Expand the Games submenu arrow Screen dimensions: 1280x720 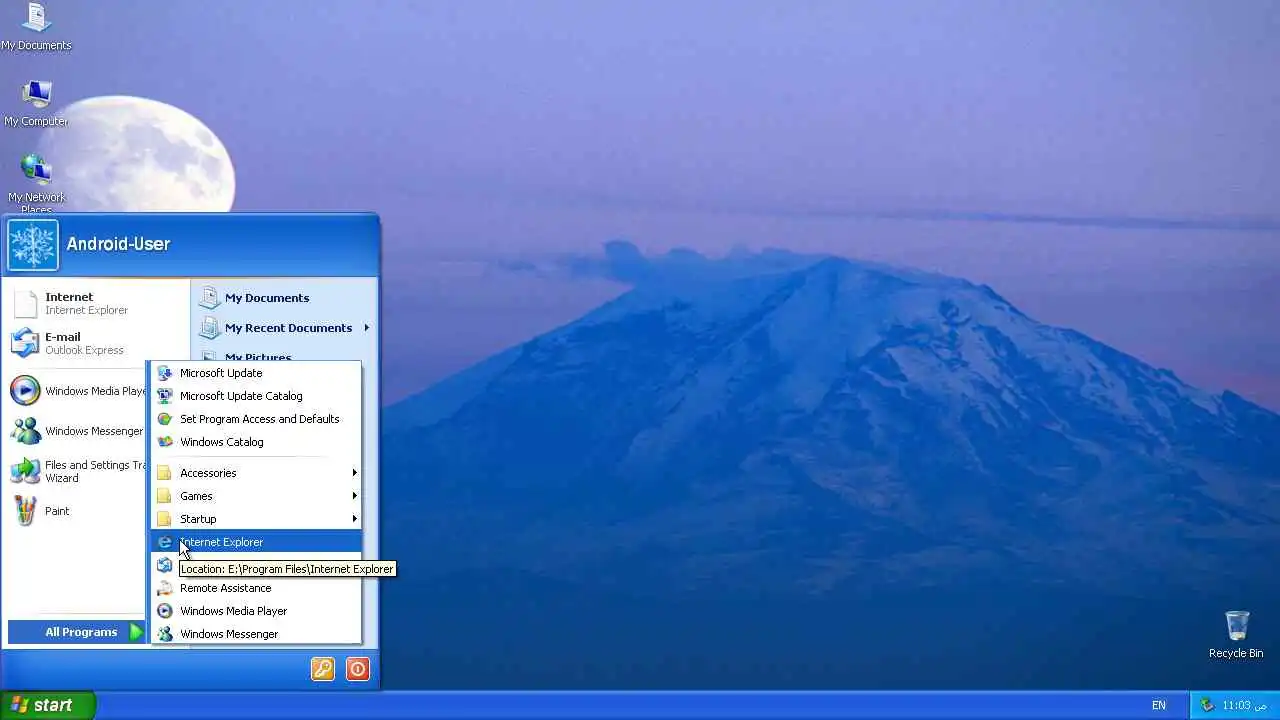tap(354, 496)
